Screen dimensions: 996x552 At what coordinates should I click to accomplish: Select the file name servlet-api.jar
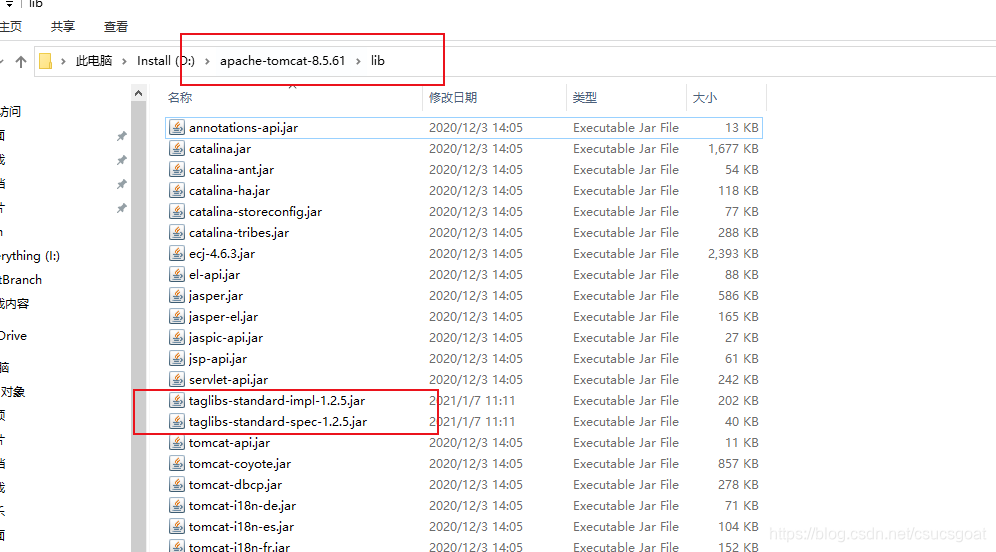click(229, 380)
